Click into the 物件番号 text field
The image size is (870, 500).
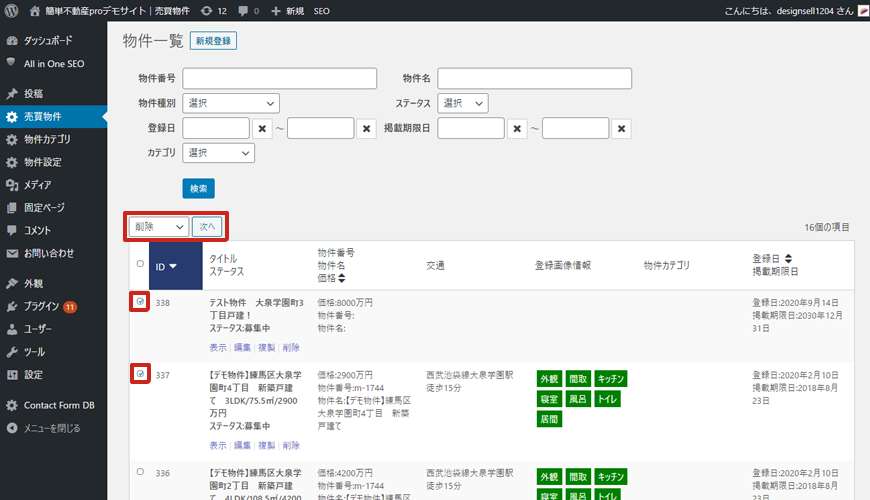click(x=279, y=79)
